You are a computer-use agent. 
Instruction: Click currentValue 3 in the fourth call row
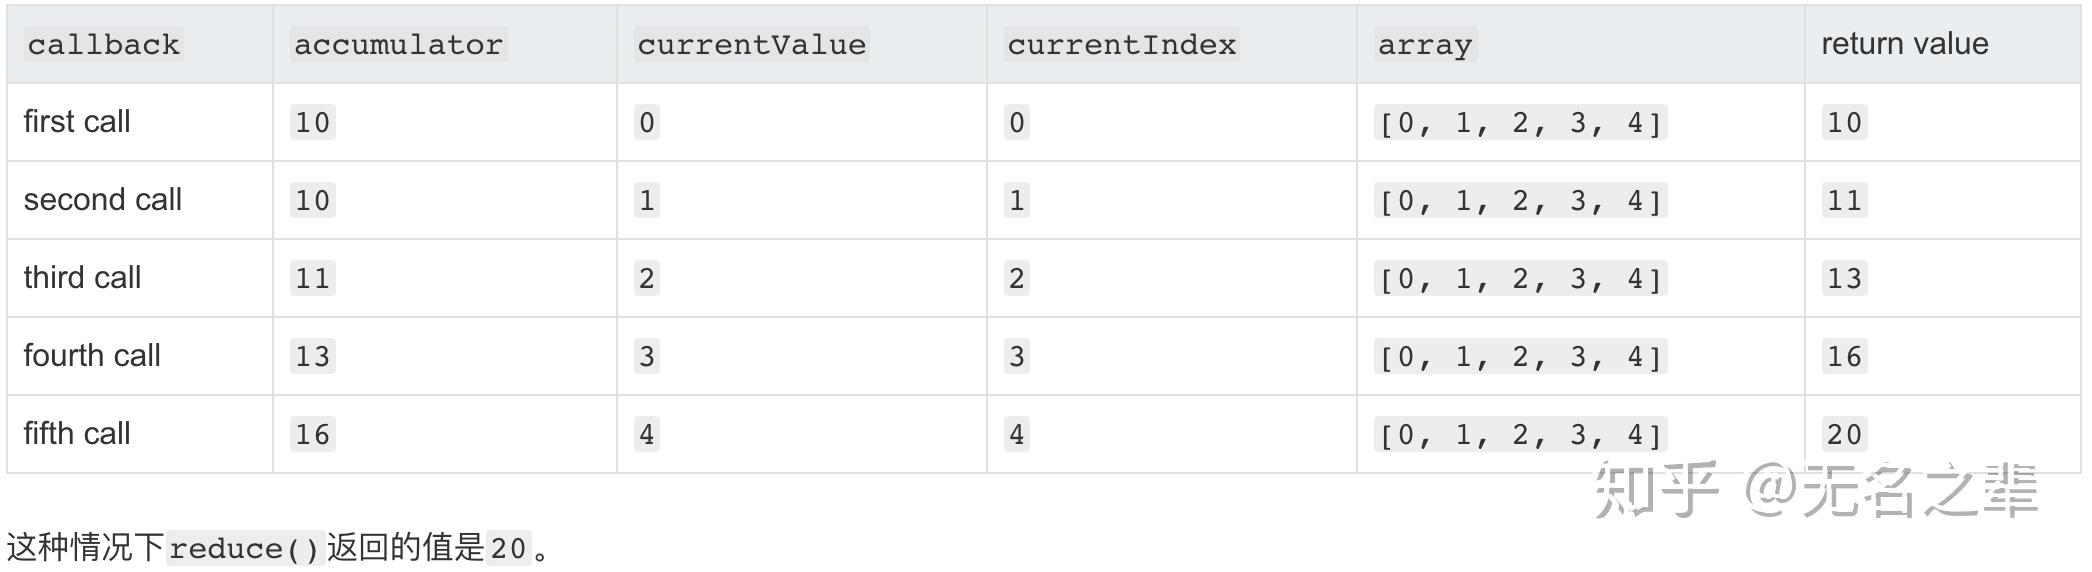pos(647,357)
